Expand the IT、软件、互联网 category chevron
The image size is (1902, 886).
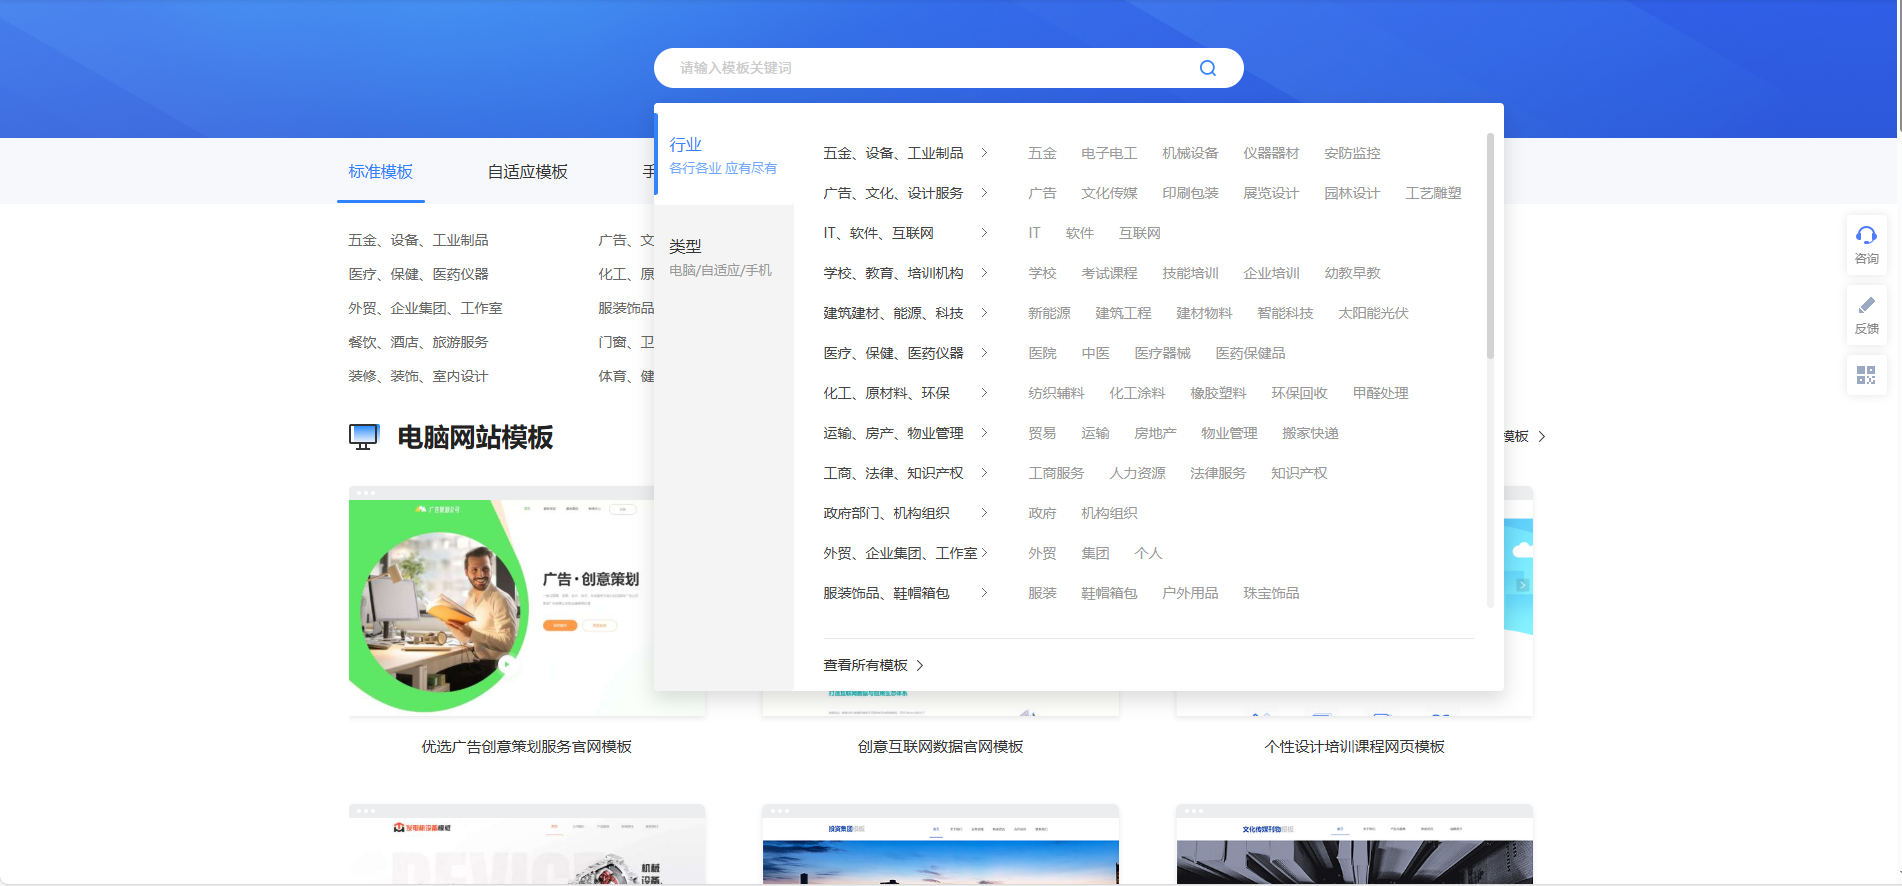(984, 233)
